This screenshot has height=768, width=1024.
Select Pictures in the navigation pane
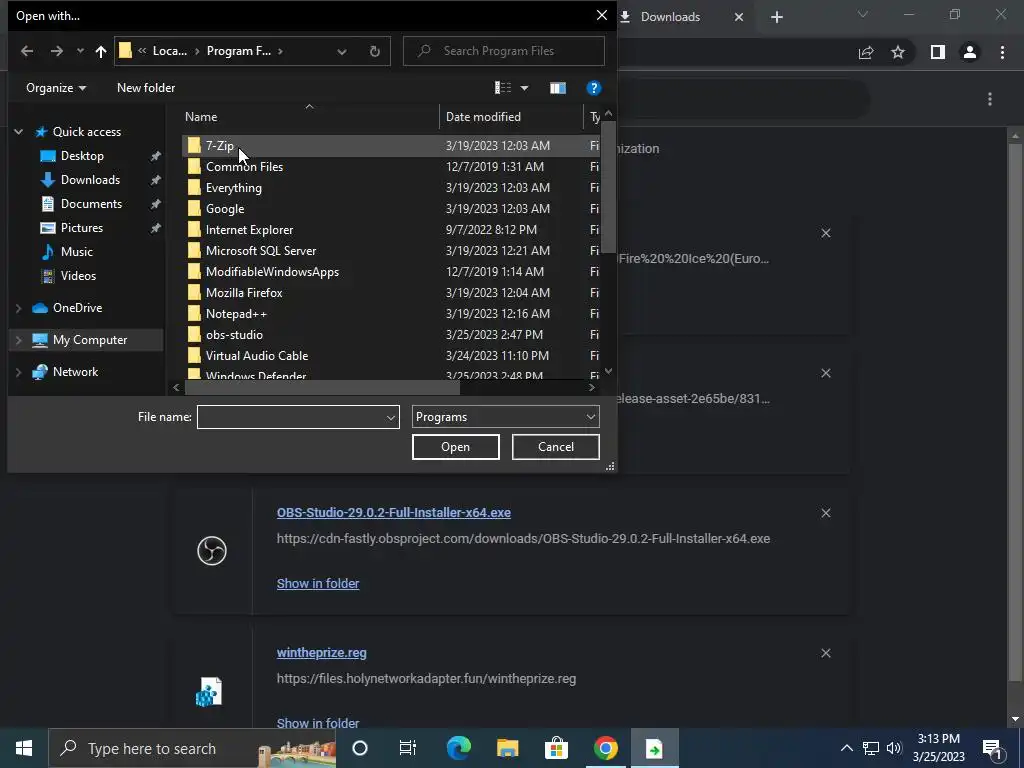point(81,228)
